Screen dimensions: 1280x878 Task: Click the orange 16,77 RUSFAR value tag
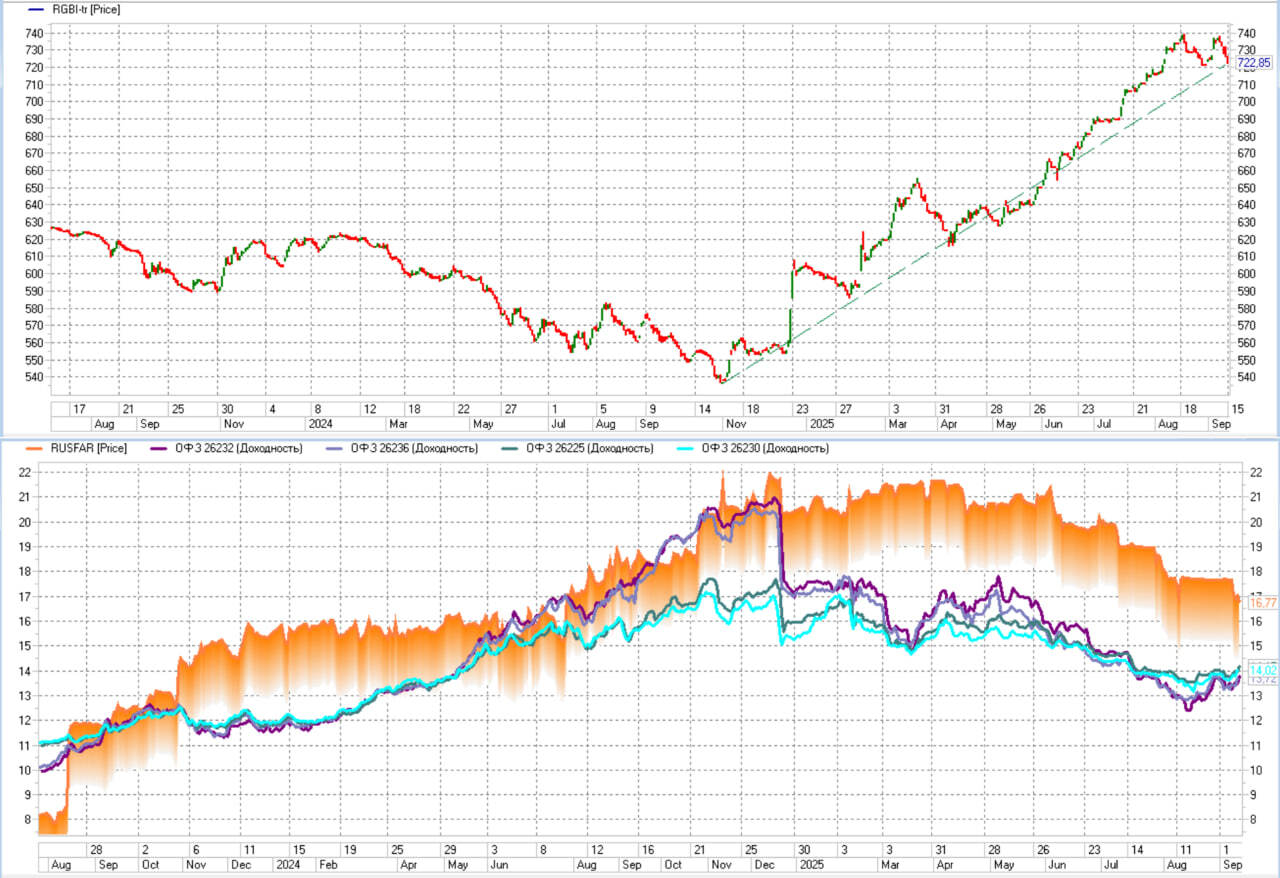click(x=1263, y=603)
